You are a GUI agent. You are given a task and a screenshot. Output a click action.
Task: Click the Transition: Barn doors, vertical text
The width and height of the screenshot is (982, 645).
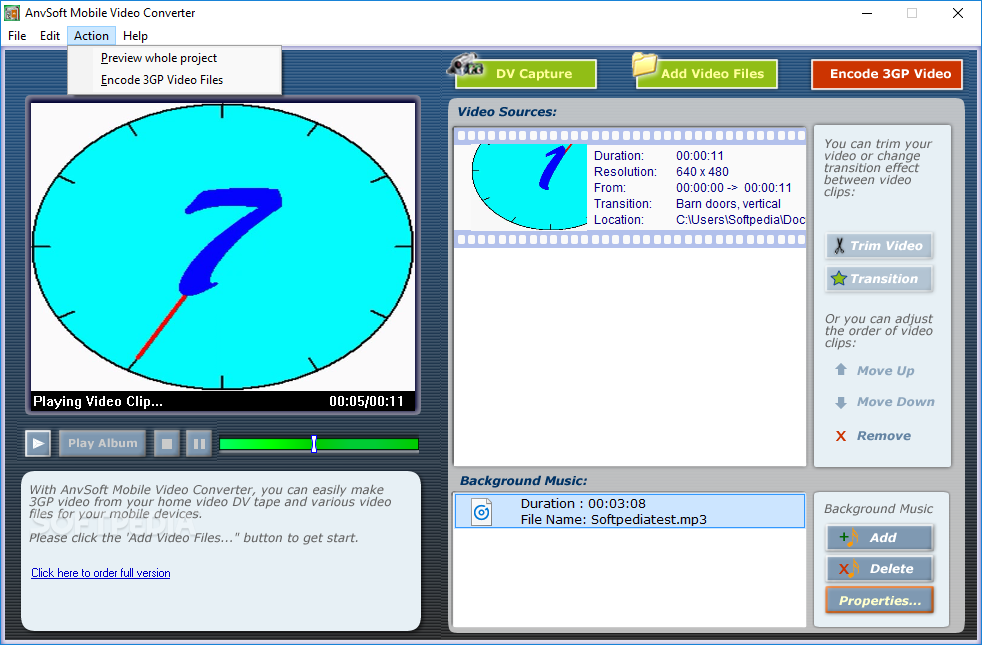687,204
